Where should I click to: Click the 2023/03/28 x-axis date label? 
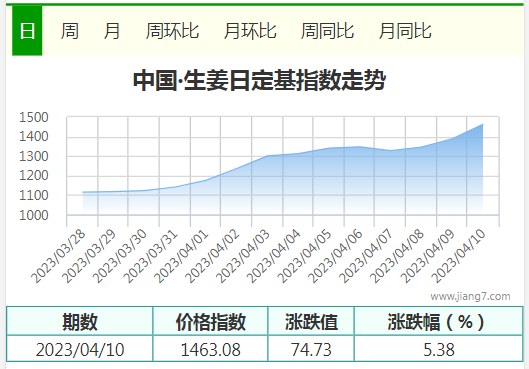pyautogui.click(x=59, y=256)
